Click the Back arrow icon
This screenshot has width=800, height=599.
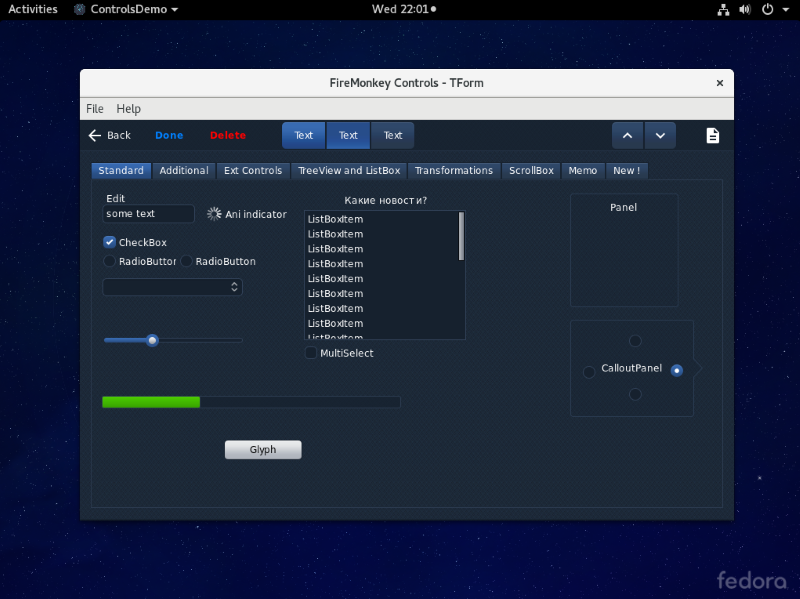95,135
